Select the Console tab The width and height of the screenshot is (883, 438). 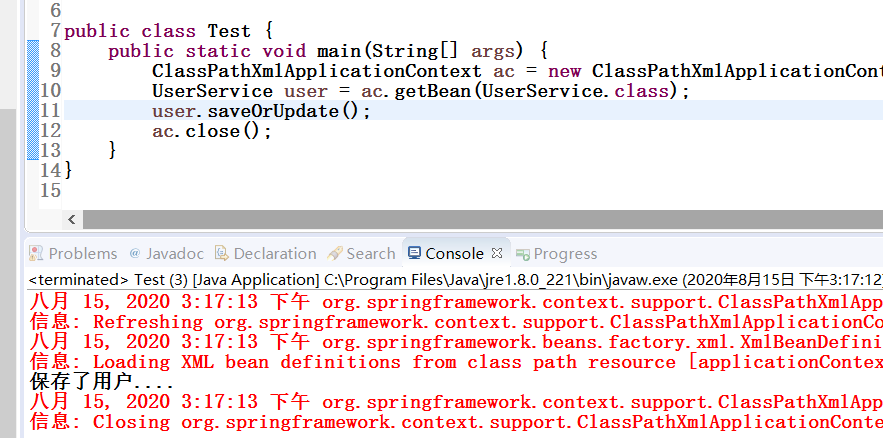454,254
